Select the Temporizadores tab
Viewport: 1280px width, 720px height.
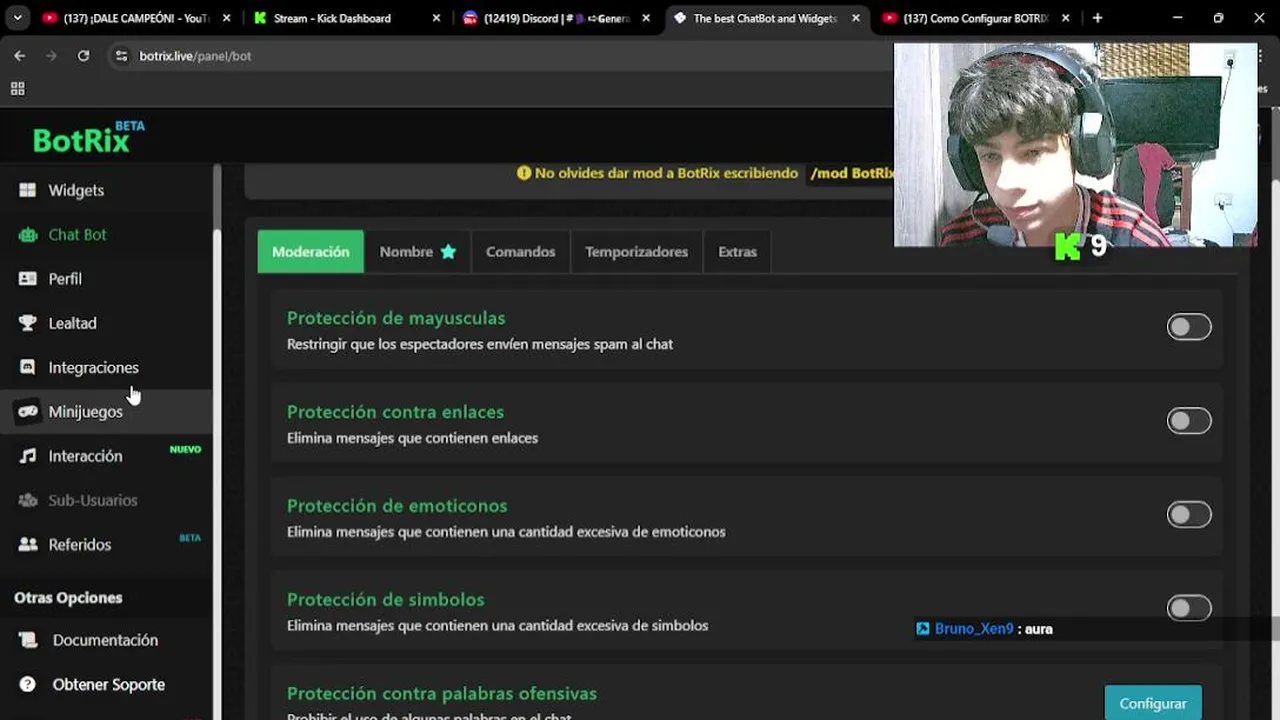637,251
